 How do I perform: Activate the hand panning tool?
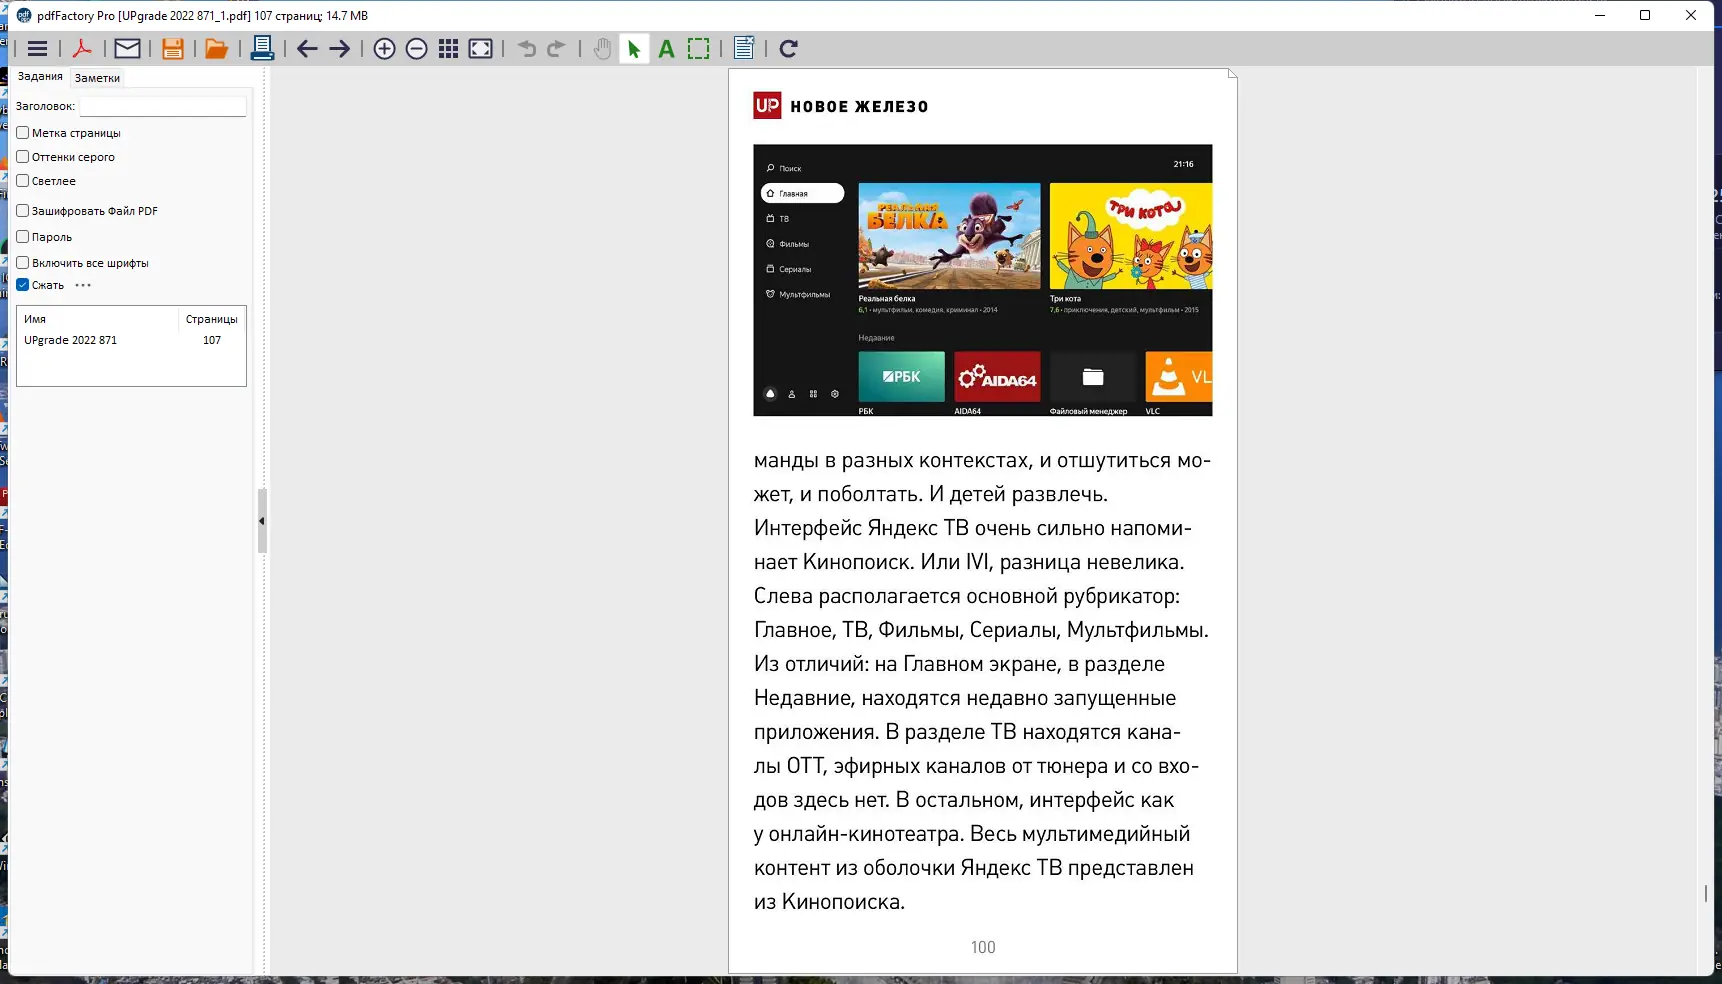pyautogui.click(x=603, y=48)
